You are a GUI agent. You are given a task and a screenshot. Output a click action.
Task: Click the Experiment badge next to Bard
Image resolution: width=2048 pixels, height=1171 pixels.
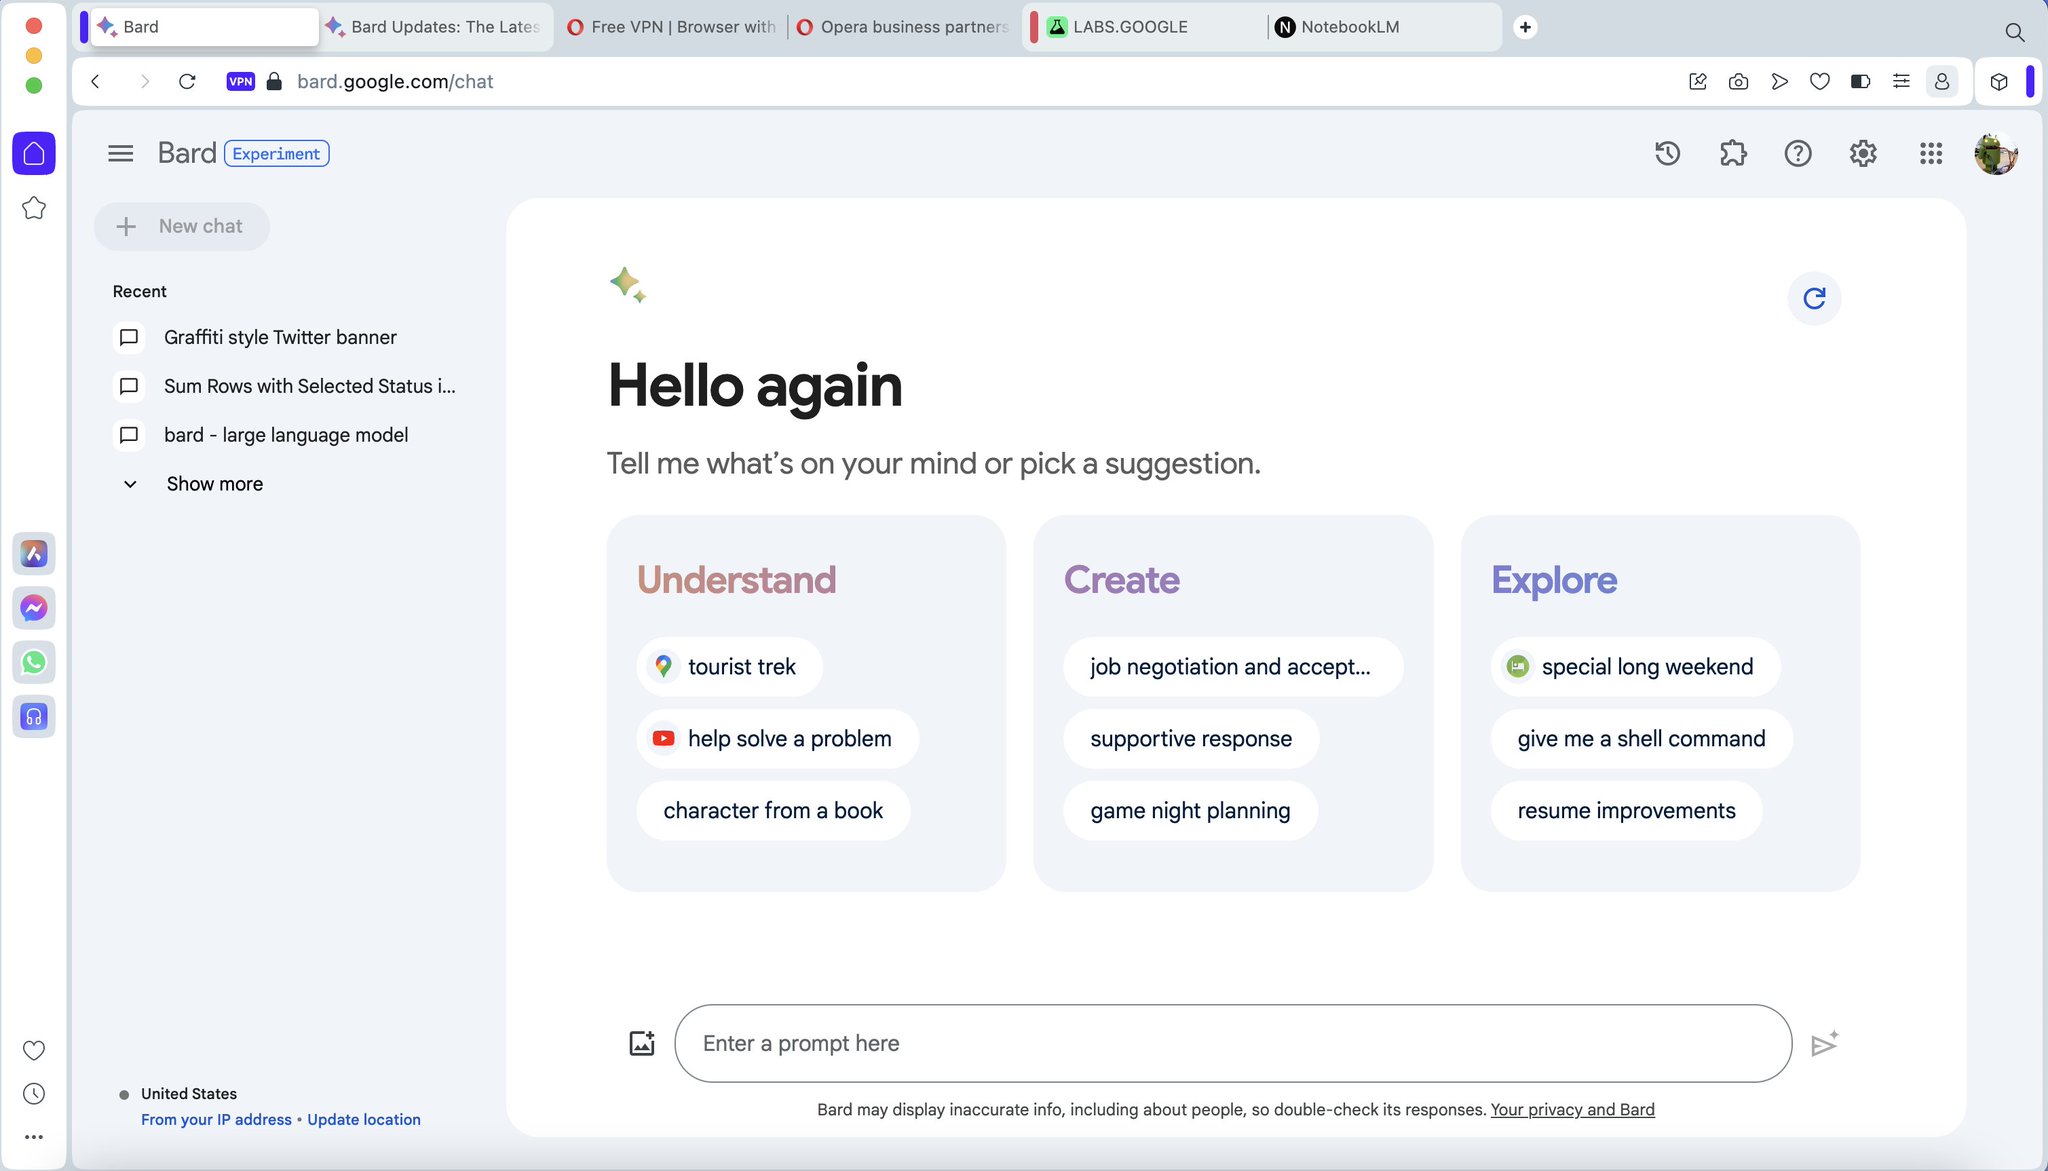(x=277, y=154)
